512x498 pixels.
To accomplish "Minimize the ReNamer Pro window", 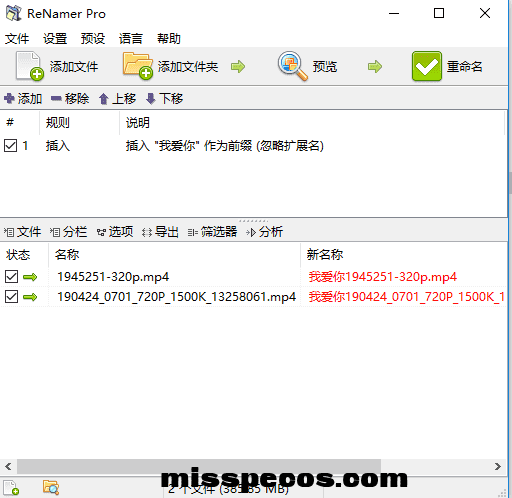I will pyautogui.click(x=394, y=13).
